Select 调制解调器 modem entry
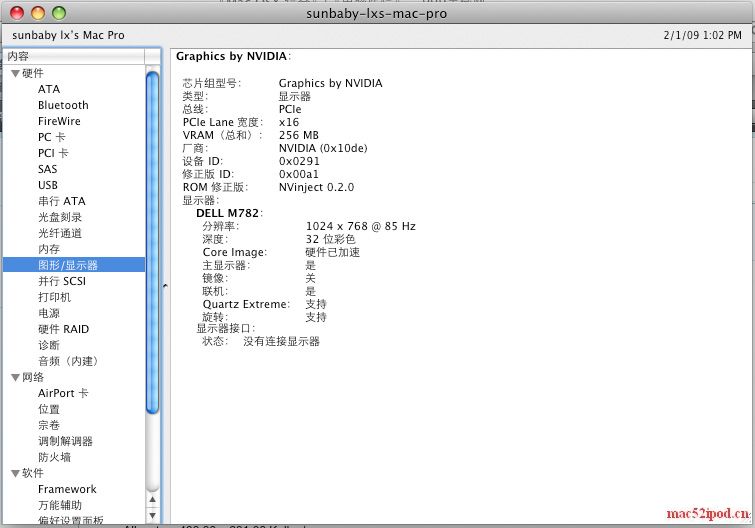 [x=65, y=441]
